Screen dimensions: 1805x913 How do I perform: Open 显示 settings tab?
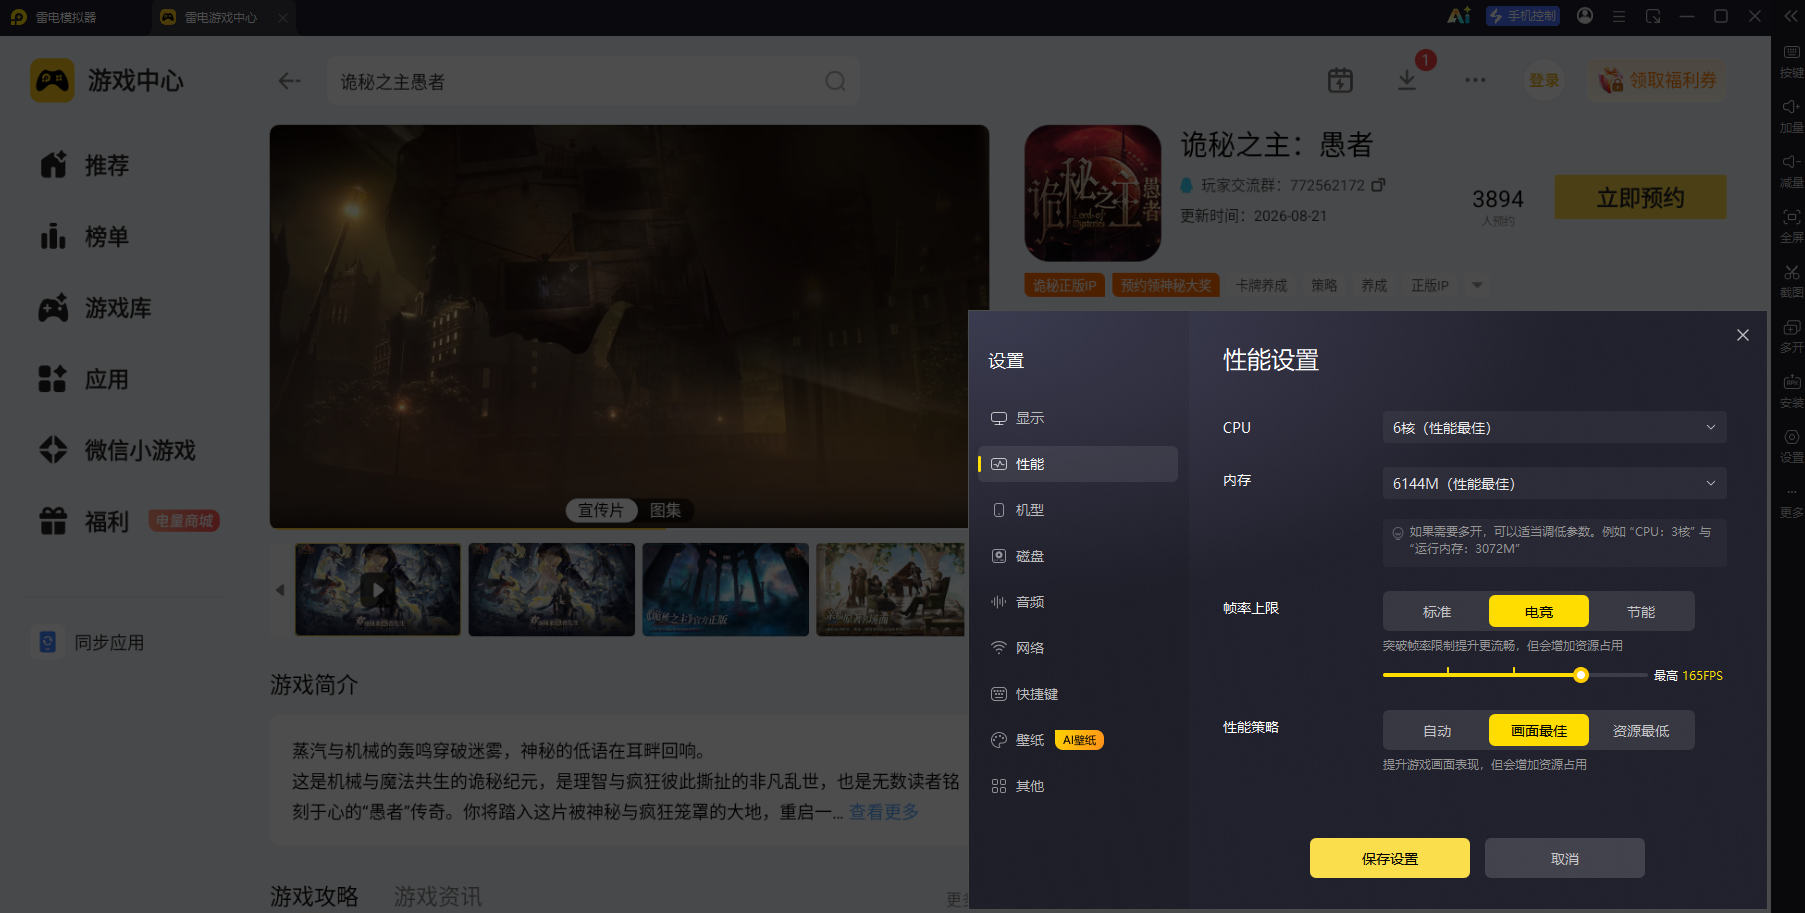pyautogui.click(x=1078, y=418)
